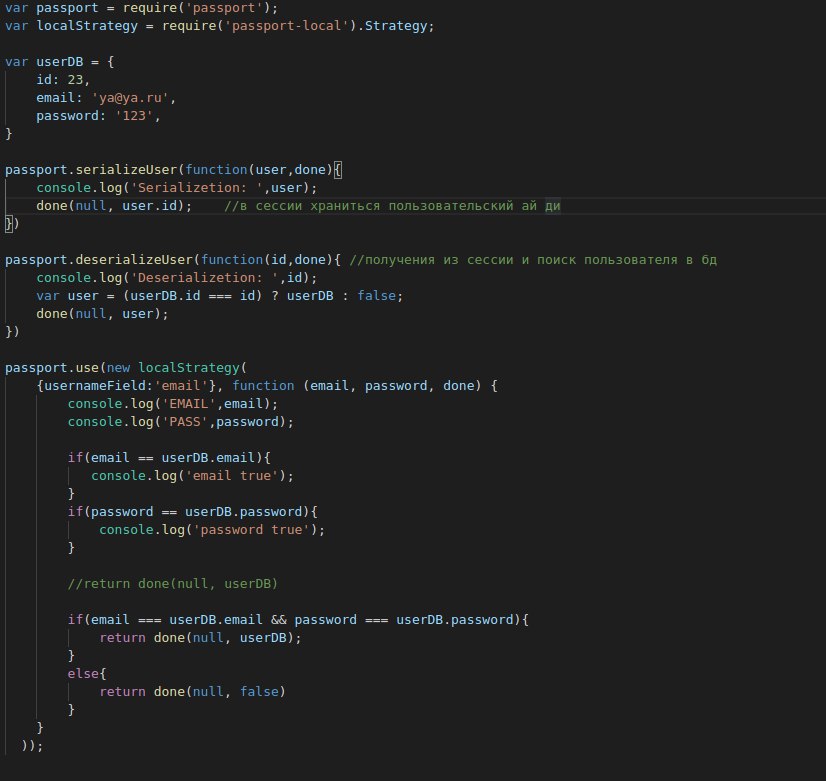Click the console.log 'Deserializetion: ' line
The width and height of the screenshot is (826, 781).
[x=176, y=278]
